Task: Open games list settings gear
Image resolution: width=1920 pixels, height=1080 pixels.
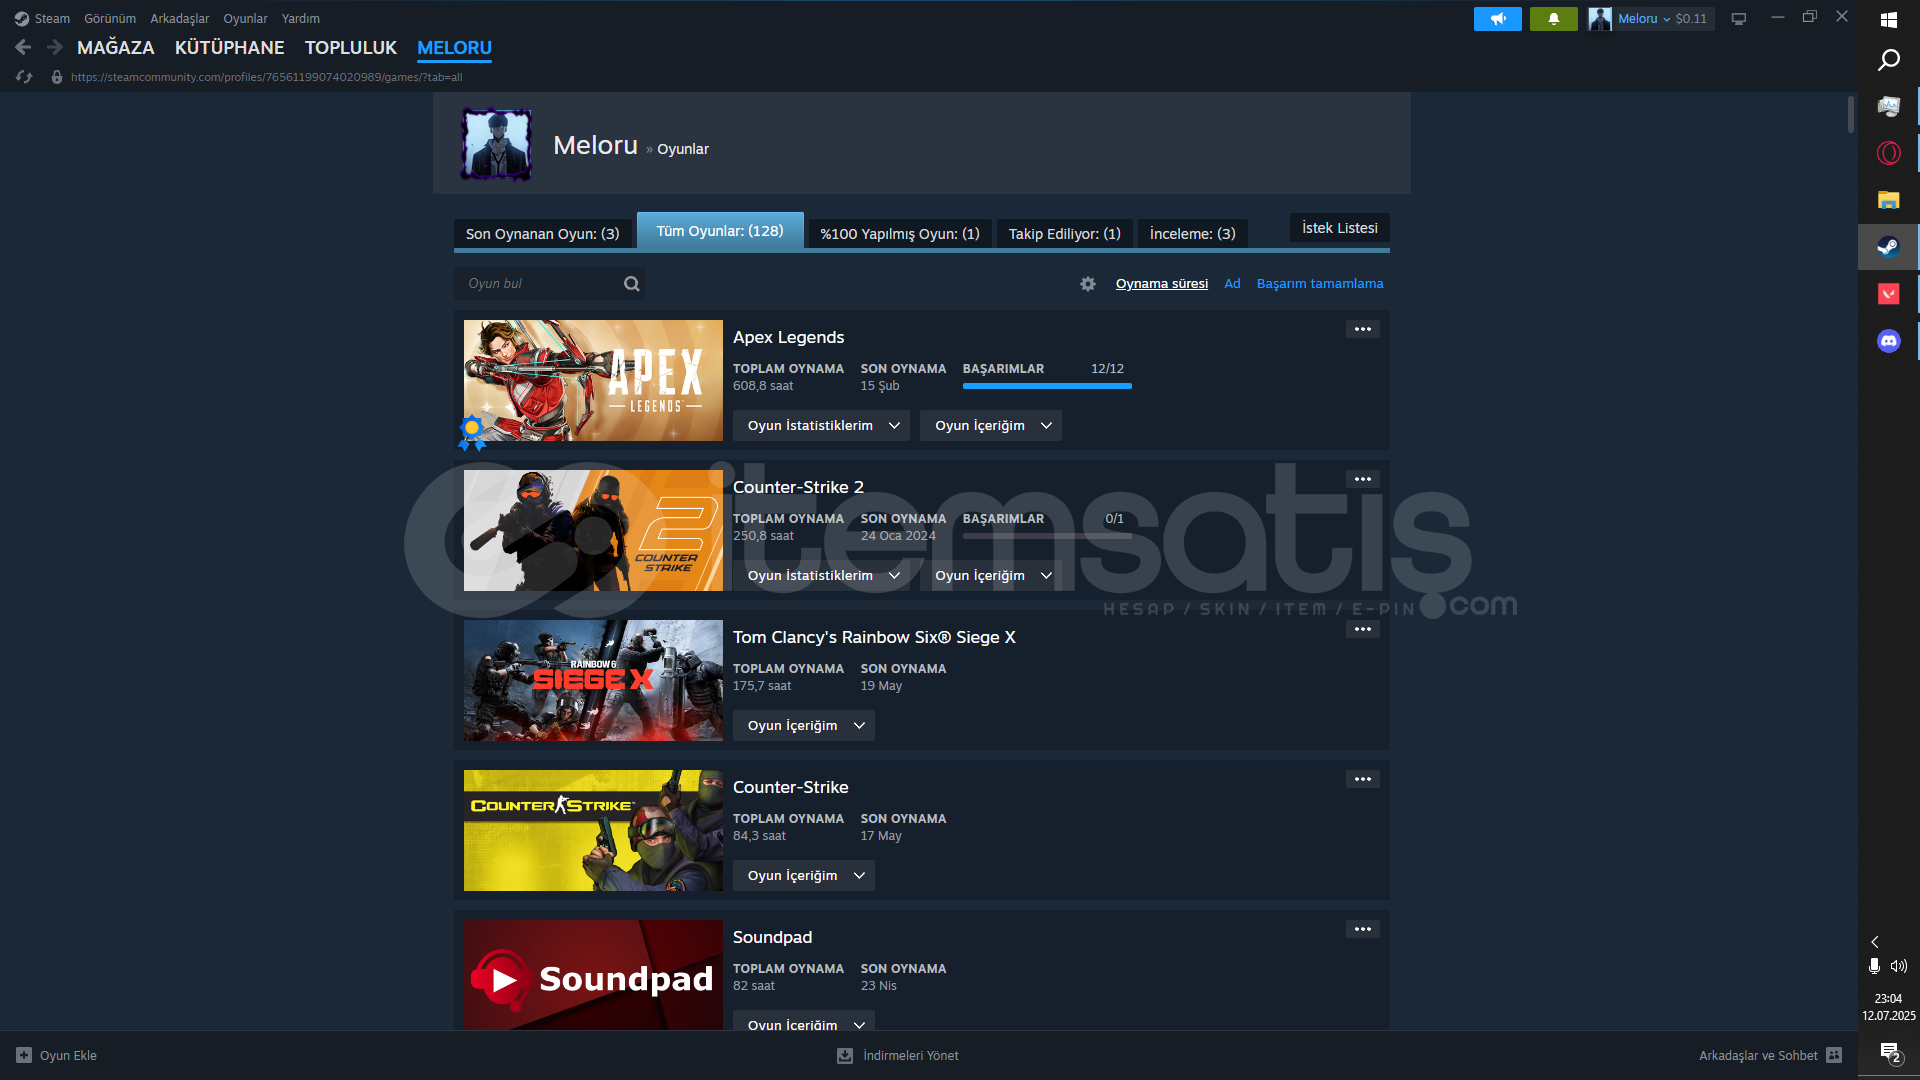Action: [1088, 284]
